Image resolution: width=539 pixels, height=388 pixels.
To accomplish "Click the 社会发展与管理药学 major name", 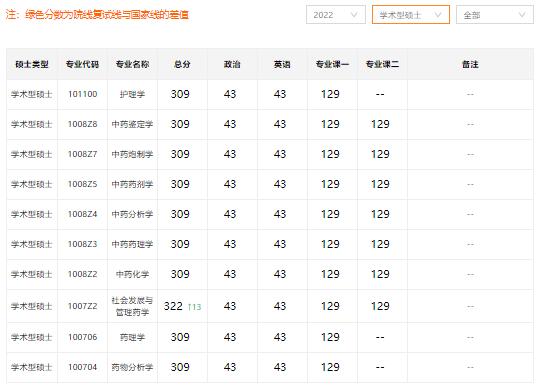I will click(x=132, y=306).
